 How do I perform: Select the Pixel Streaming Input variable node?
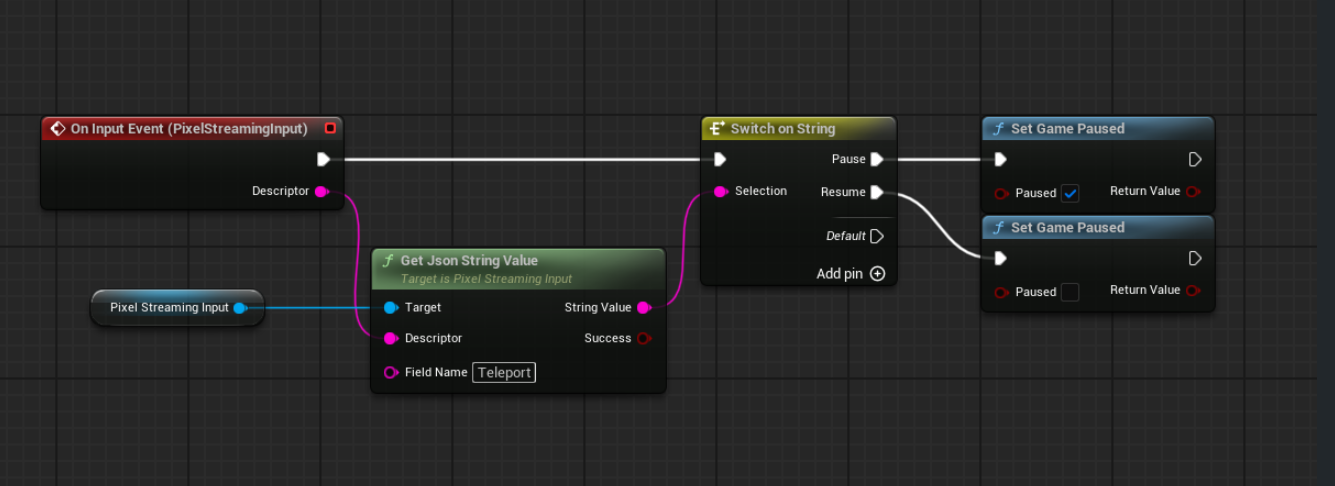tap(168, 308)
